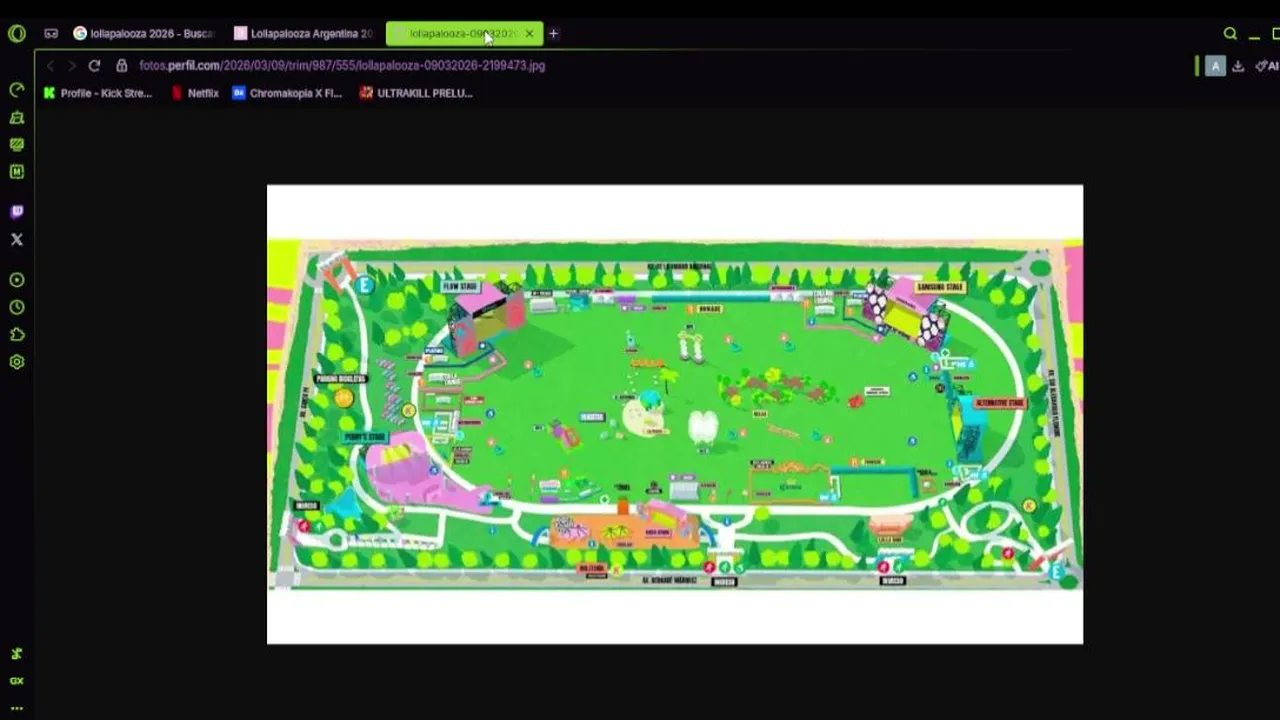Open the player icon in sidebar
The width and height of the screenshot is (1280, 720).
tap(17, 280)
